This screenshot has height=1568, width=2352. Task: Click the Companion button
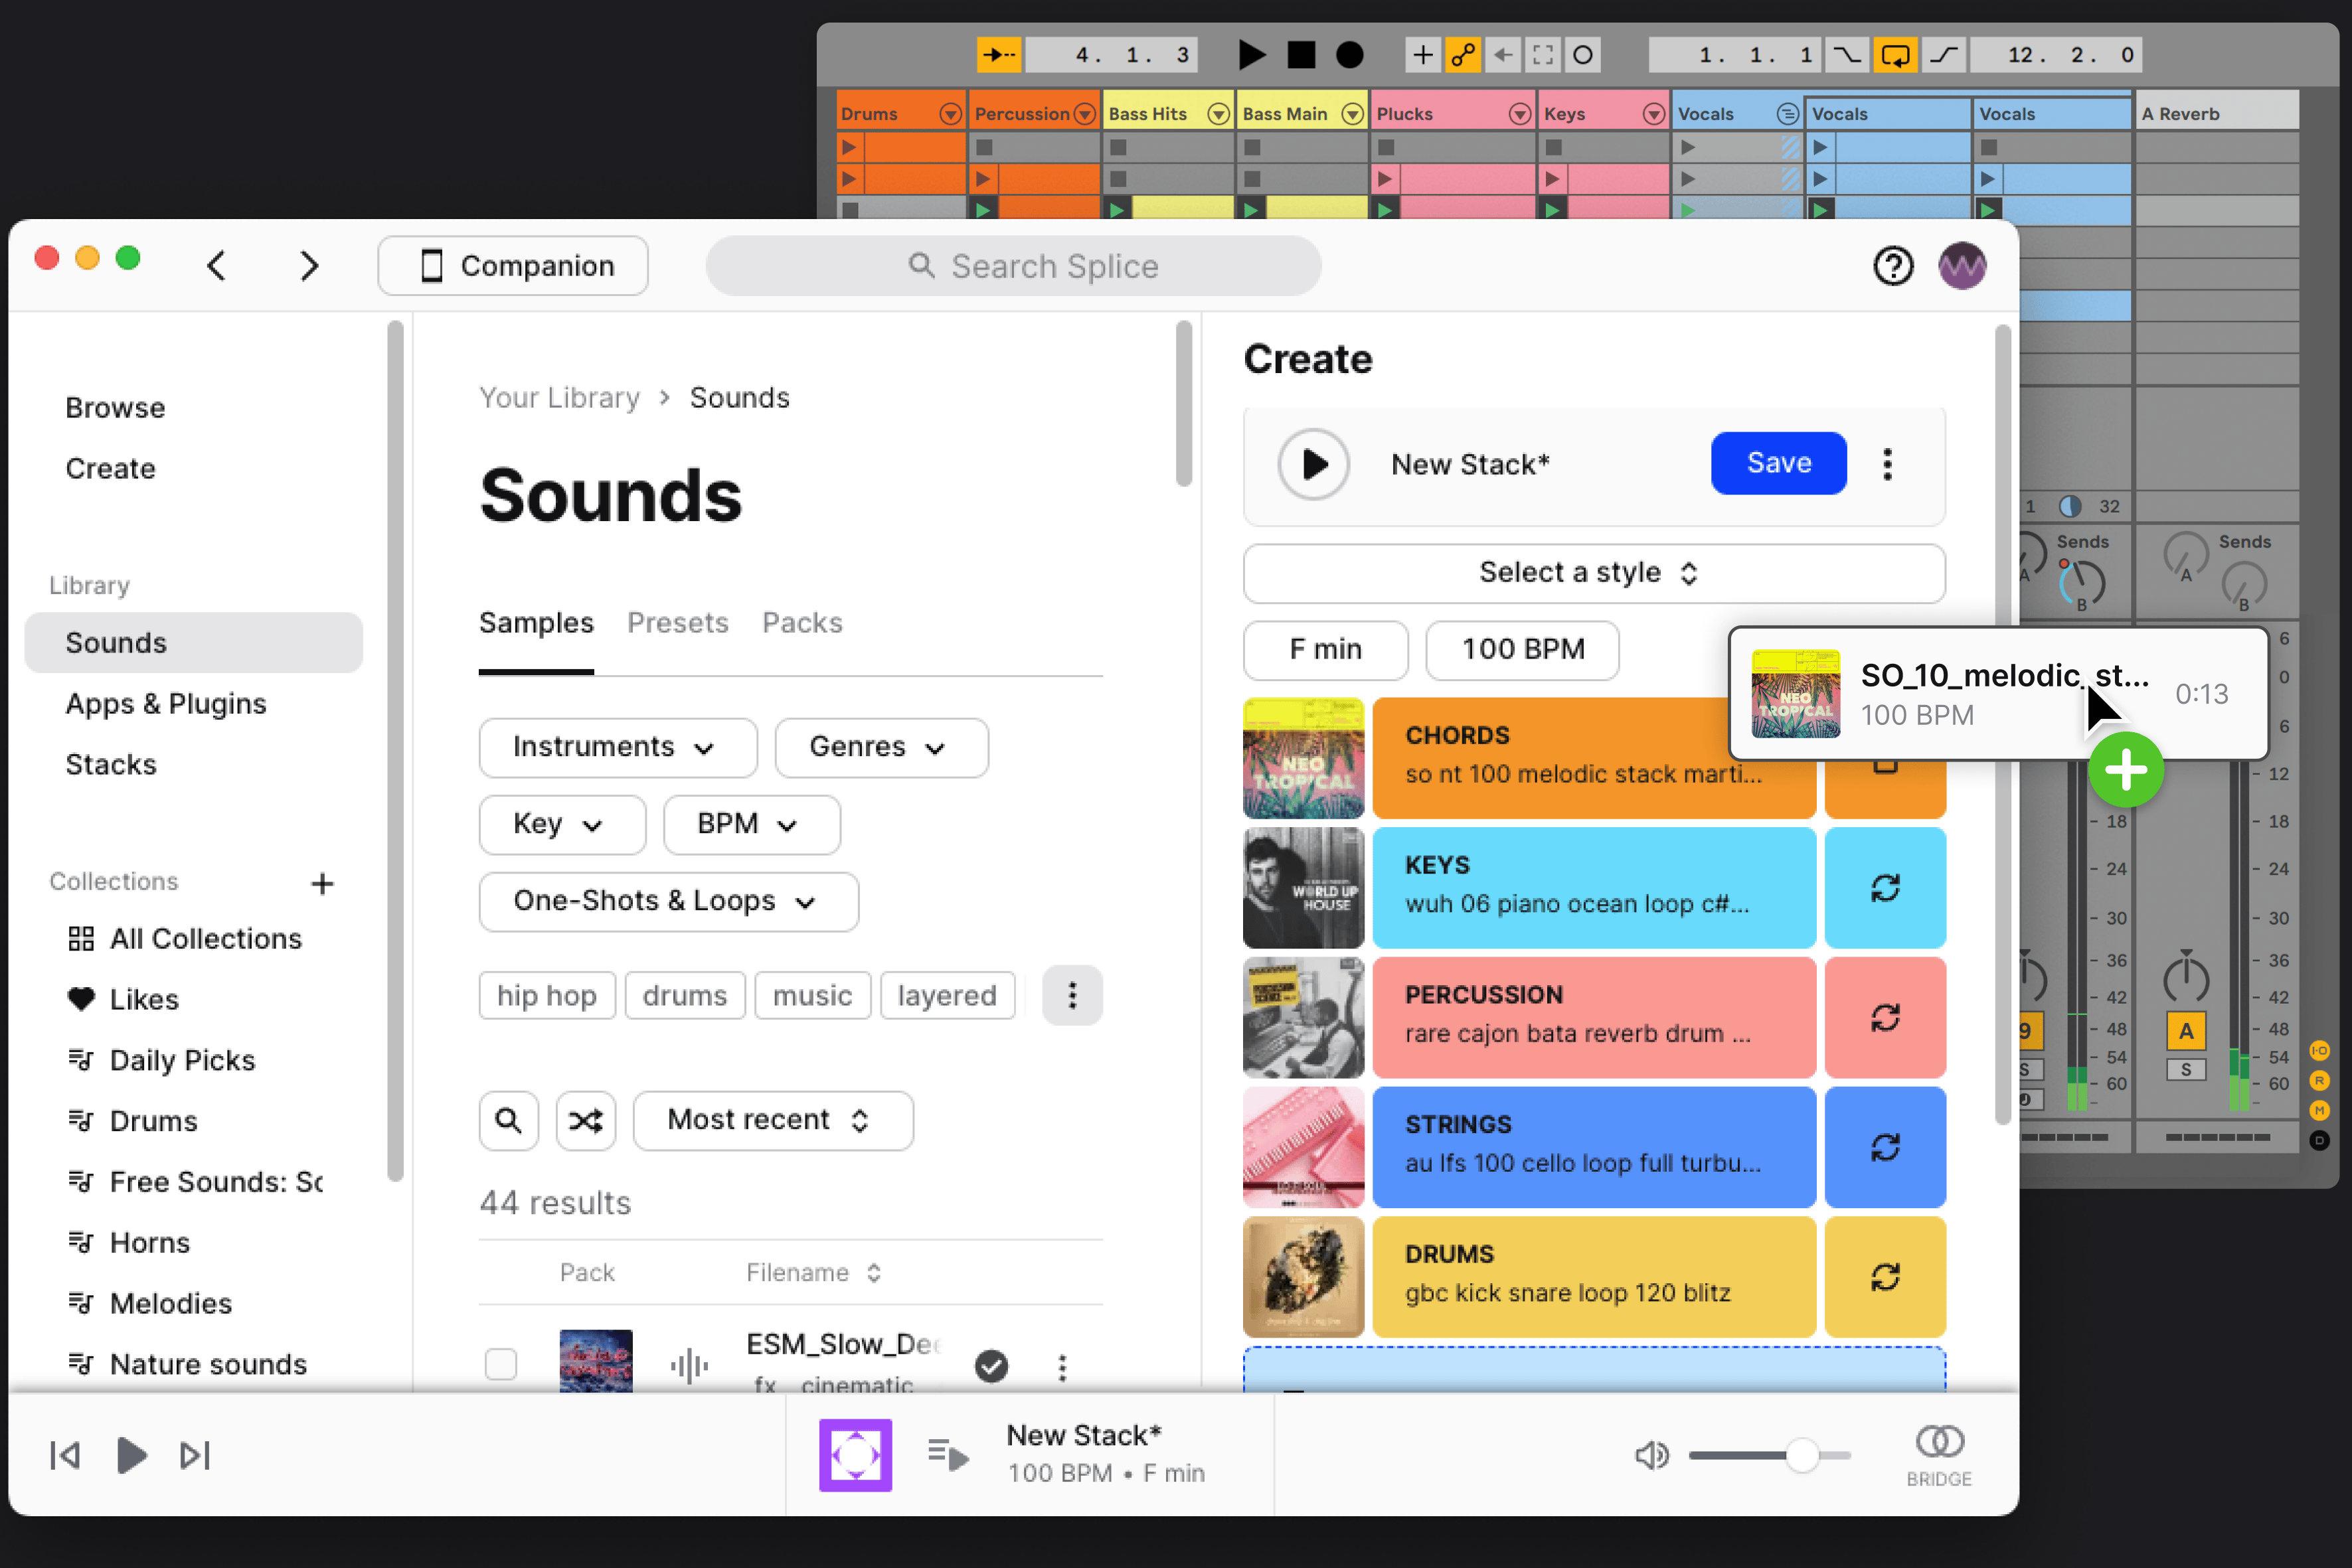tap(512, 266)
